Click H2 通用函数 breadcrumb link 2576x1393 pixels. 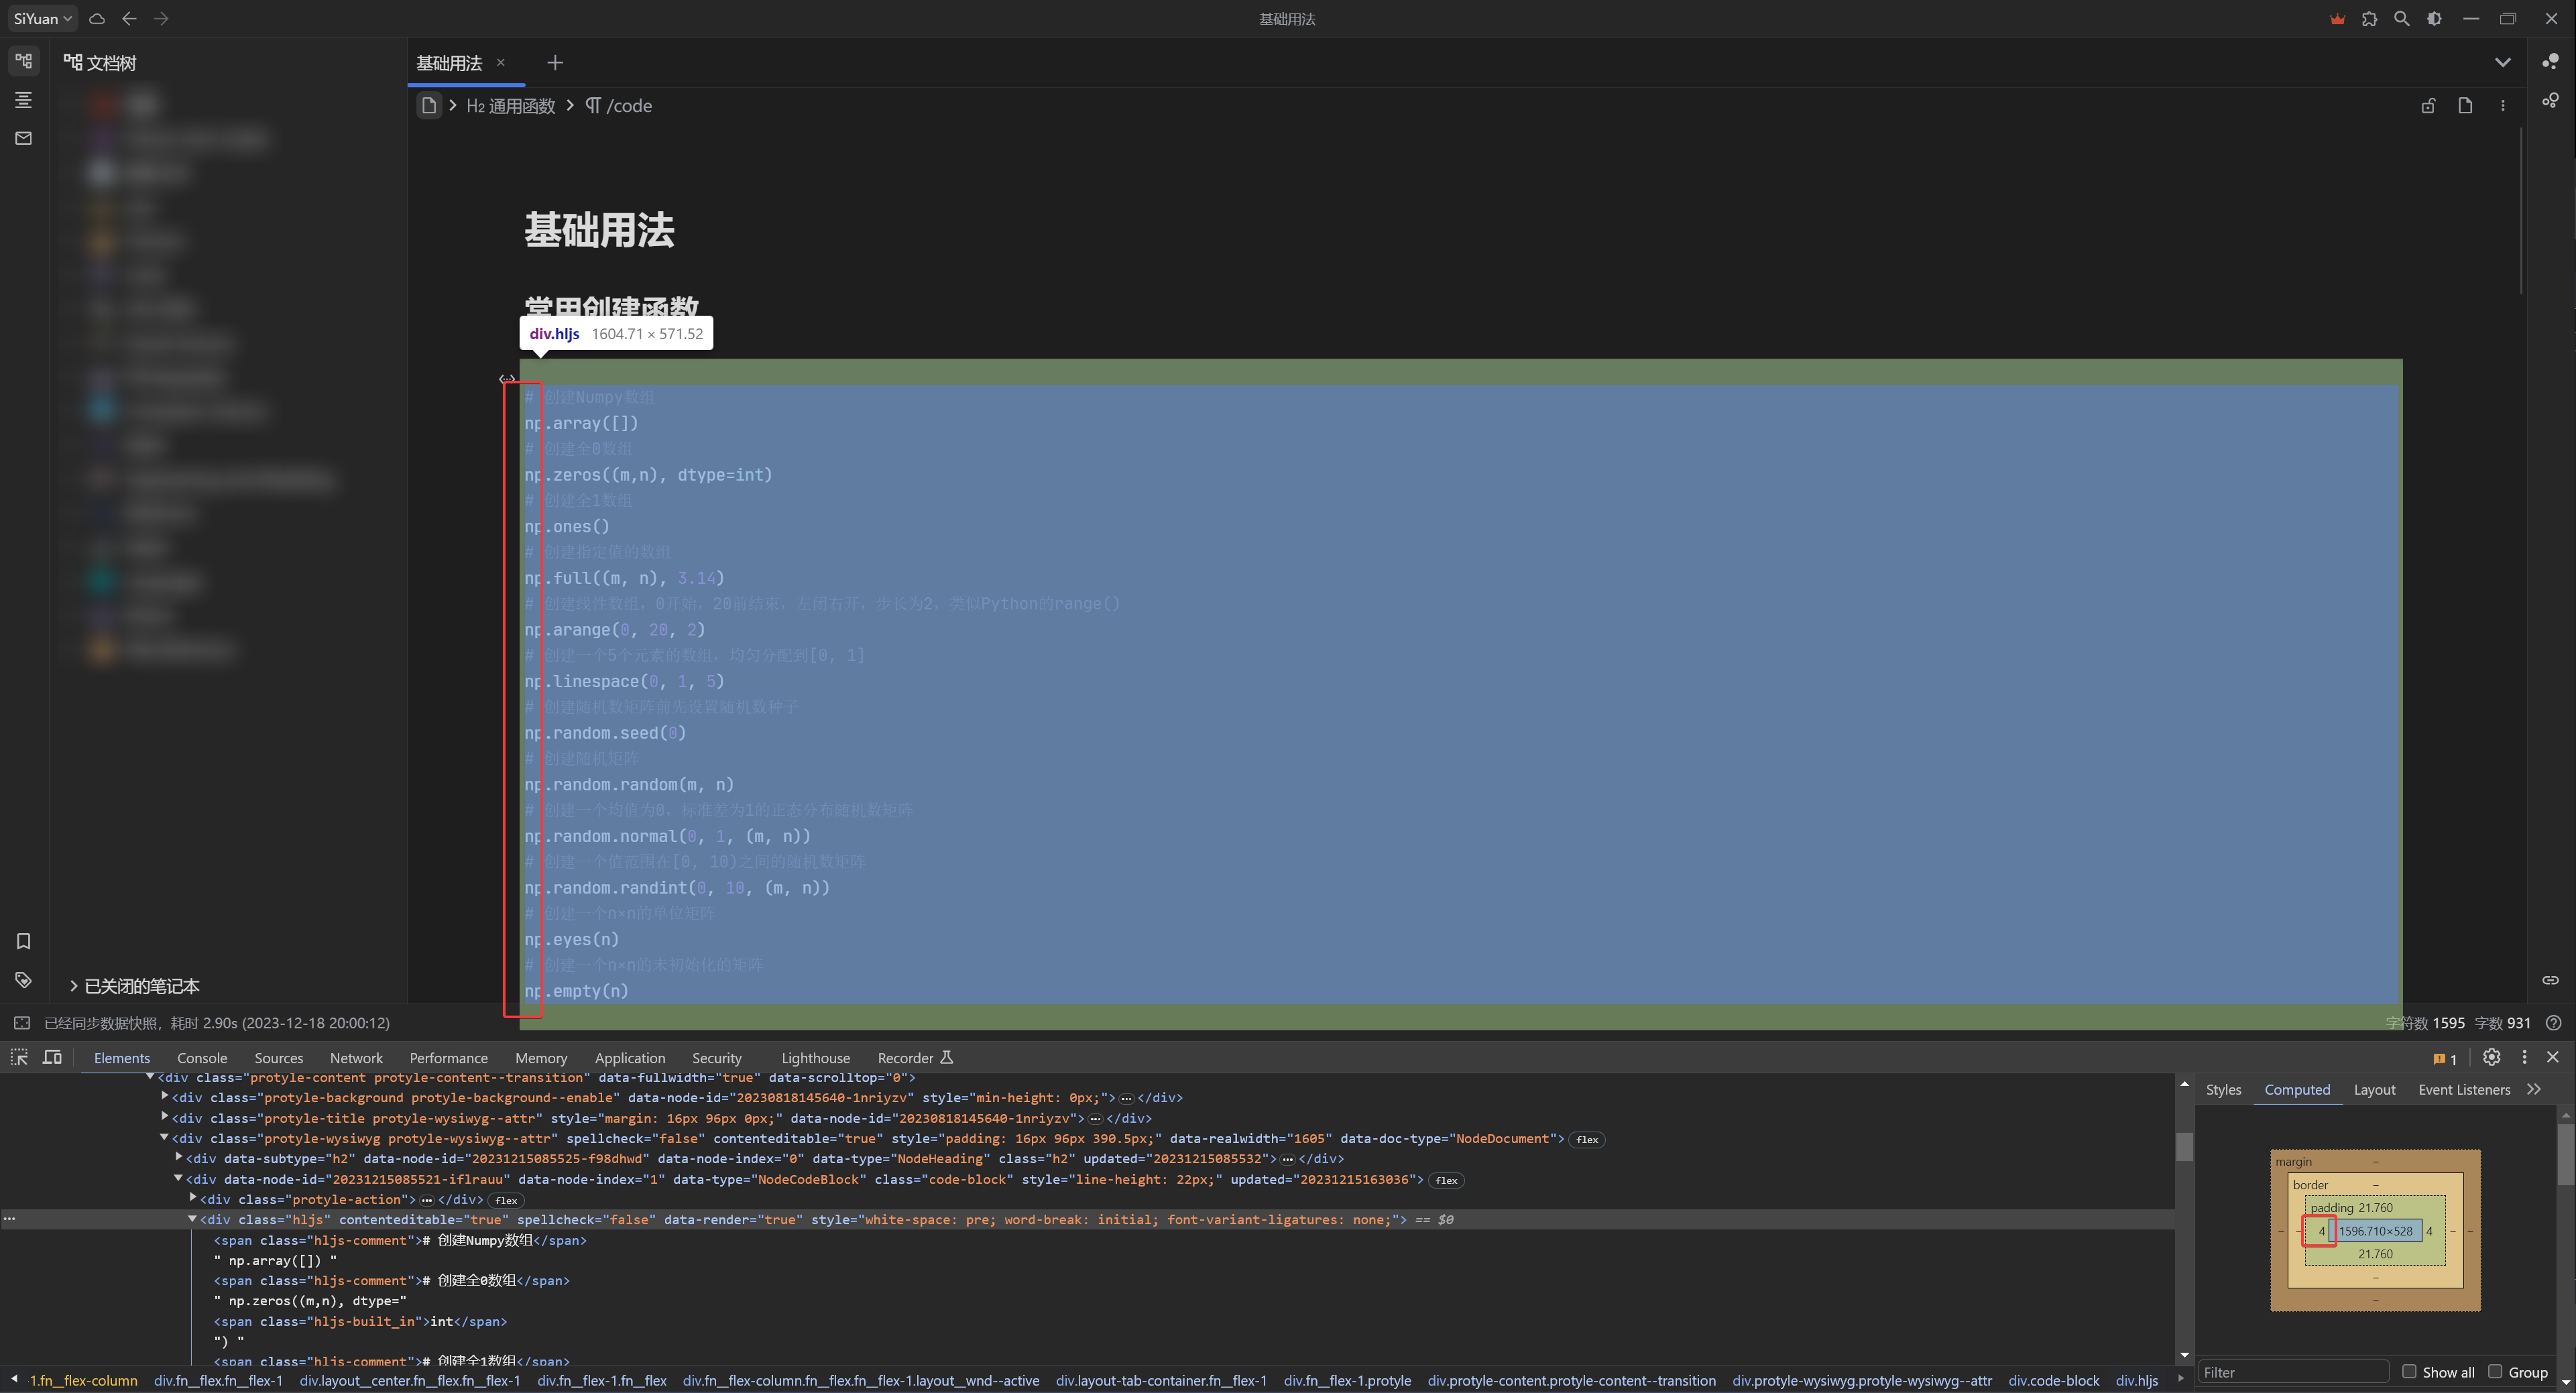510,106
